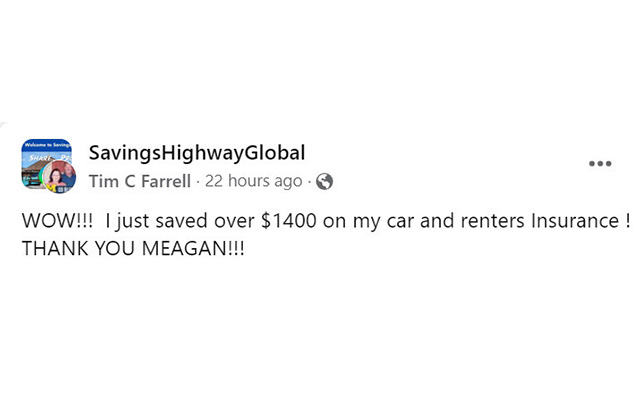Click the word "saved" in the post
The width and height of the screenshot is (633, 398).
coord(181,221)
